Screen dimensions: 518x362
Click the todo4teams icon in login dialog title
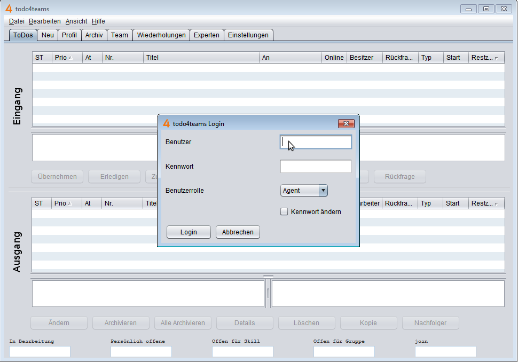pos(166,124)
